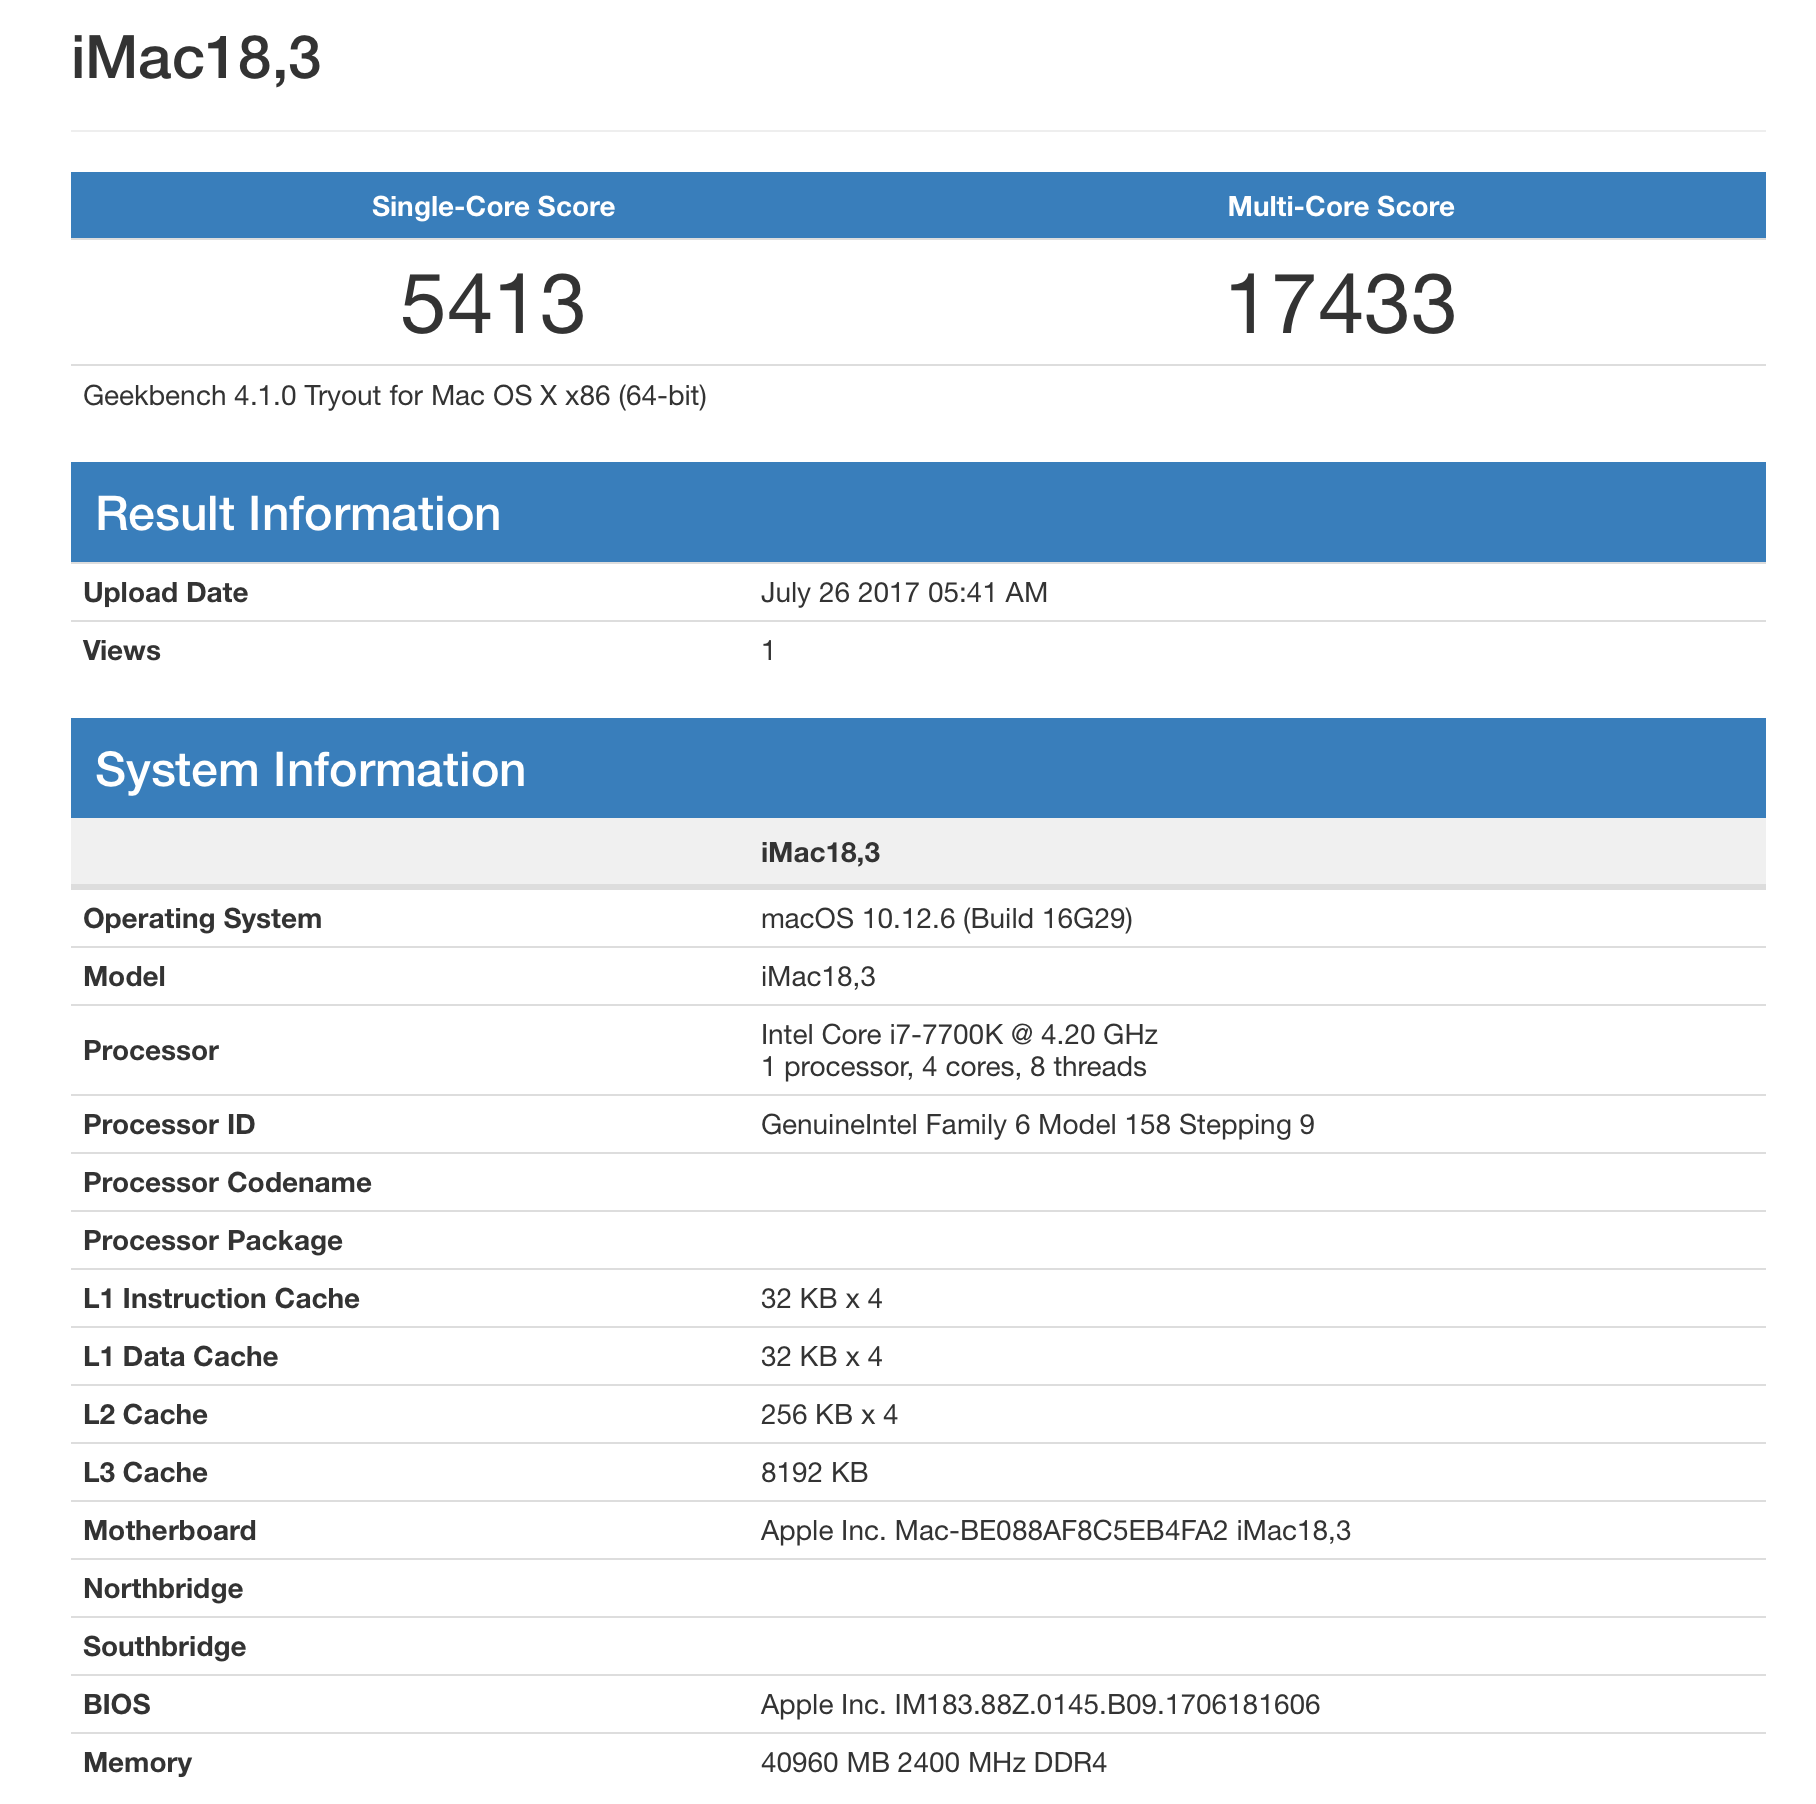The image size is (1816, 1804).
Task: Select the L3 Cache value 8192 KB
Action: pos(814,1472)
